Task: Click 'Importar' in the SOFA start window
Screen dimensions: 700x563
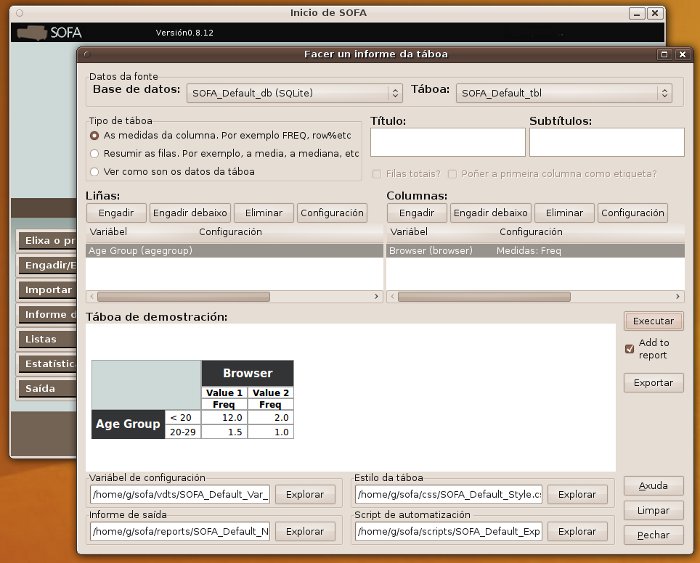Action: [48, 290]
